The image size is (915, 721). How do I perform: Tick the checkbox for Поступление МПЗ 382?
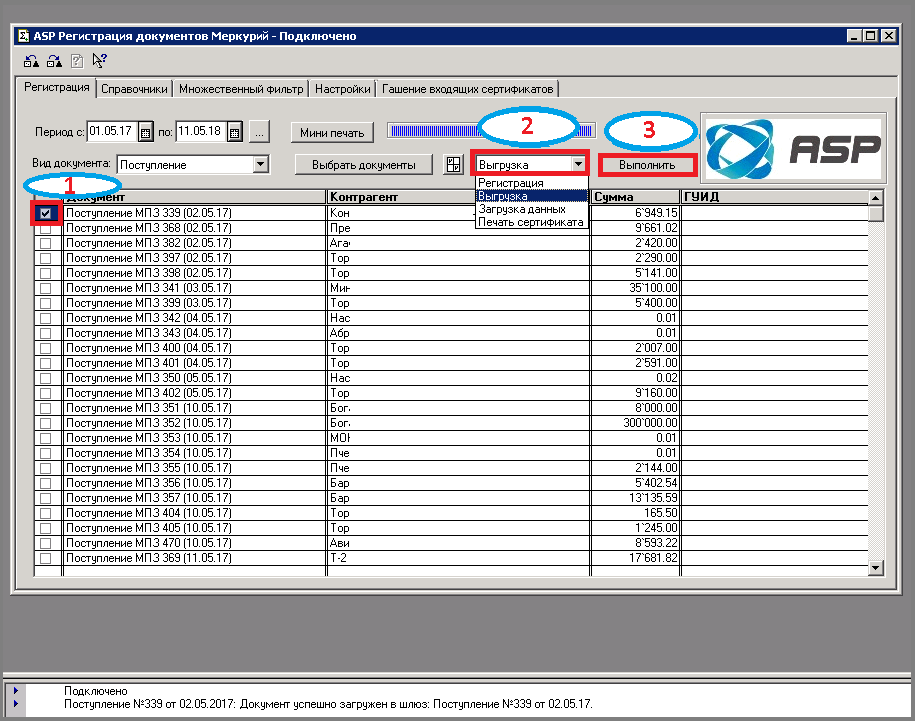tap(46, 243)
